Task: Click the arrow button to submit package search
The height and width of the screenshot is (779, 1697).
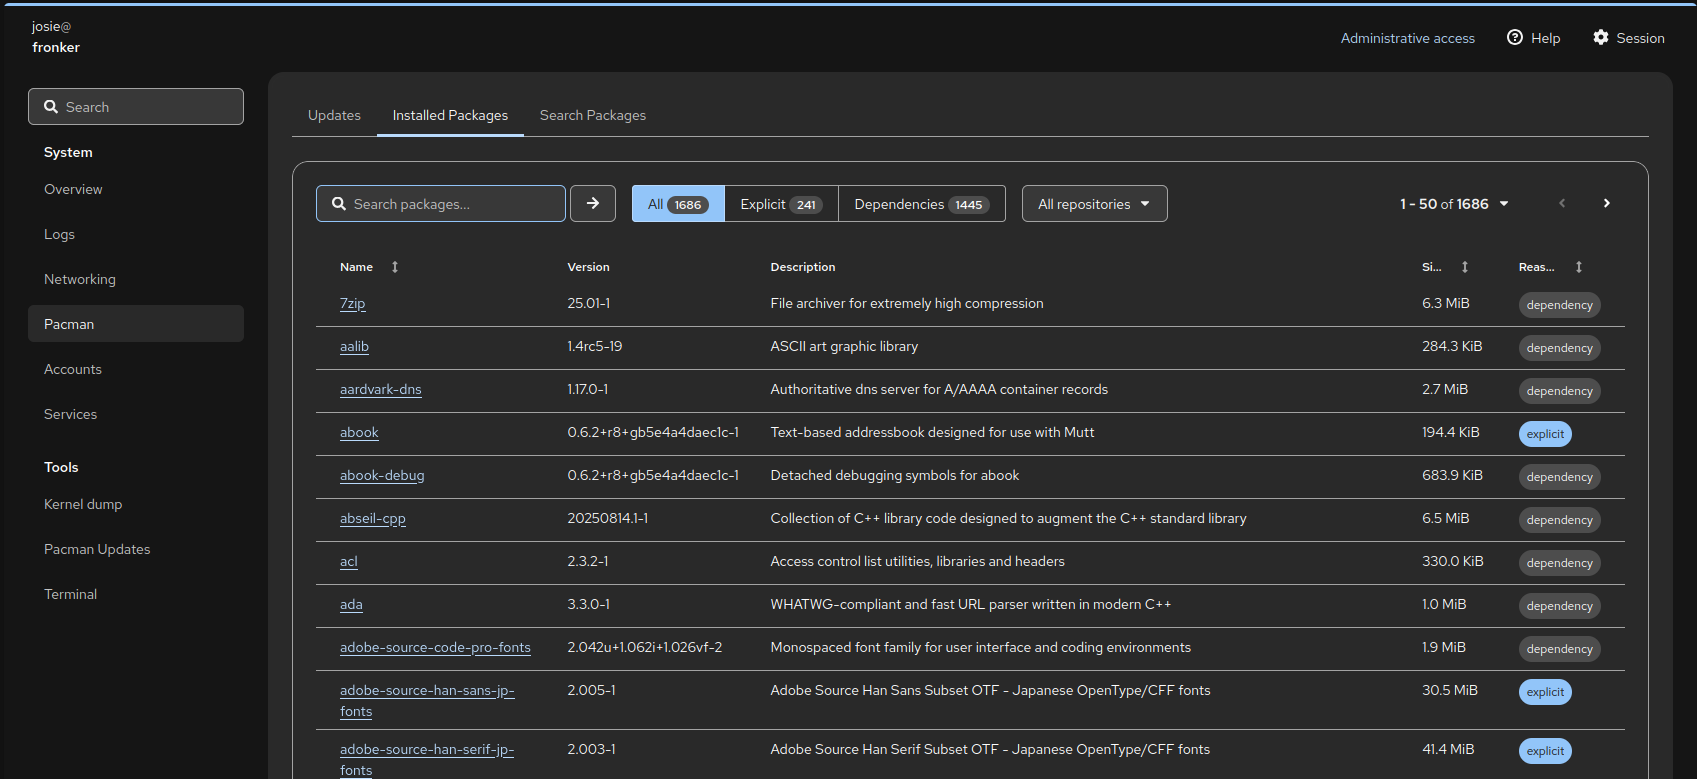Action: pyautogui.click(x=593, y=204)
